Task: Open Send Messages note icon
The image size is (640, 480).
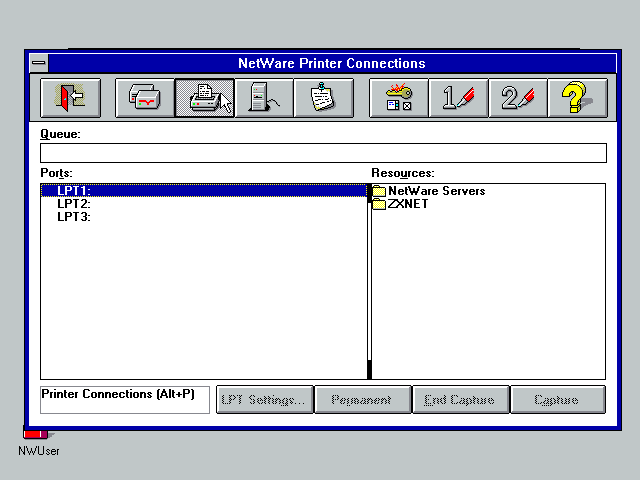Action: (x=323, y=98)
